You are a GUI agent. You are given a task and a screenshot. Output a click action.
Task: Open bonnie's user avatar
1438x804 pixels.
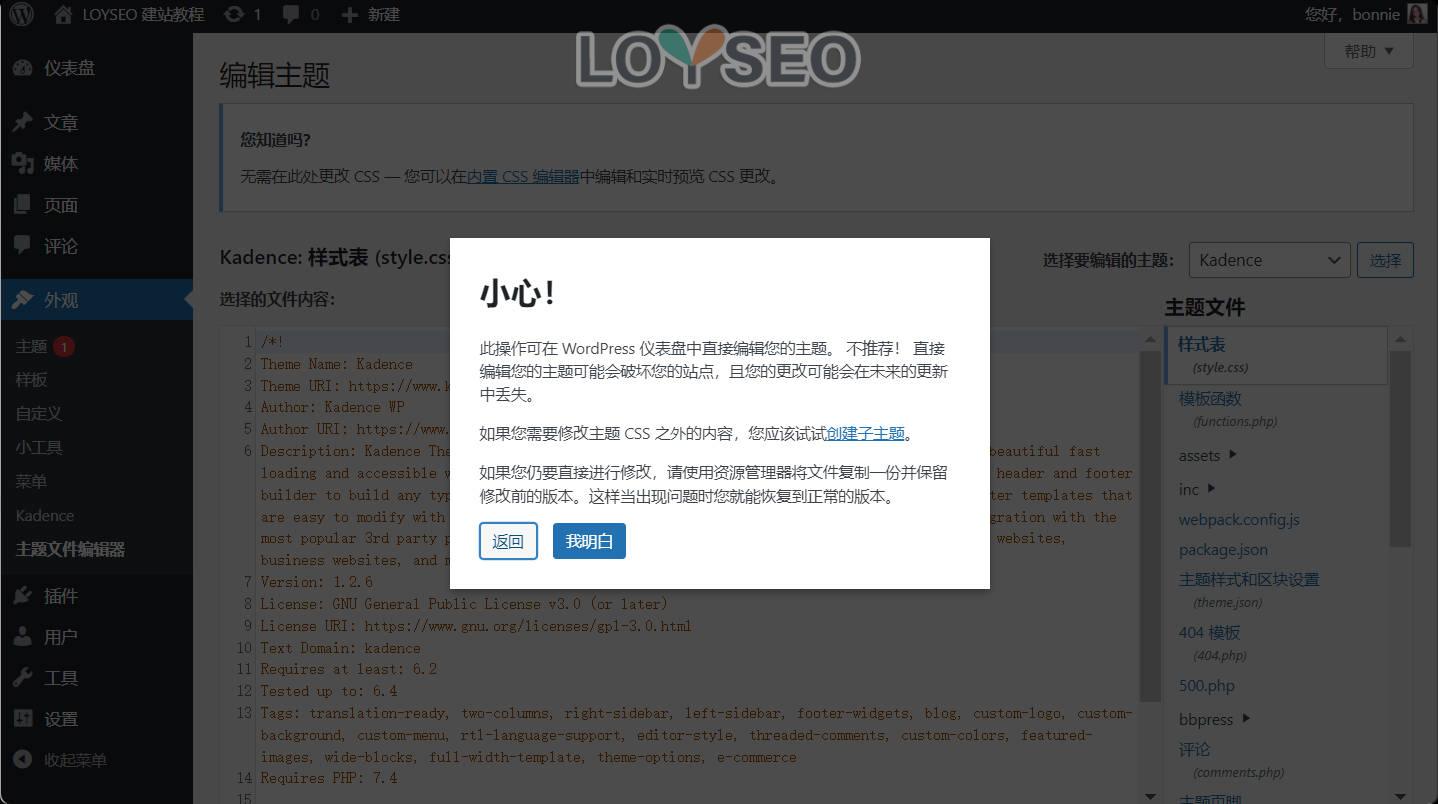click(1416, 14)
